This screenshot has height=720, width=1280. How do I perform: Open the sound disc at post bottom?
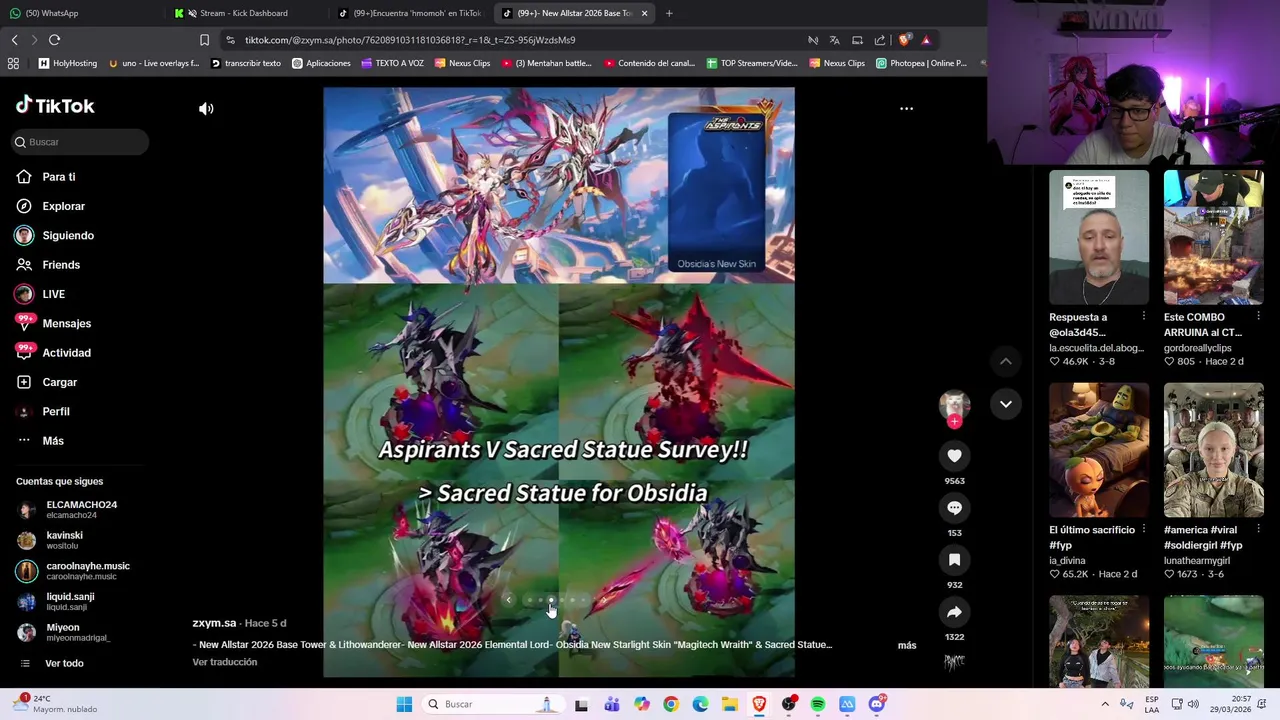(x=954, y=661)
